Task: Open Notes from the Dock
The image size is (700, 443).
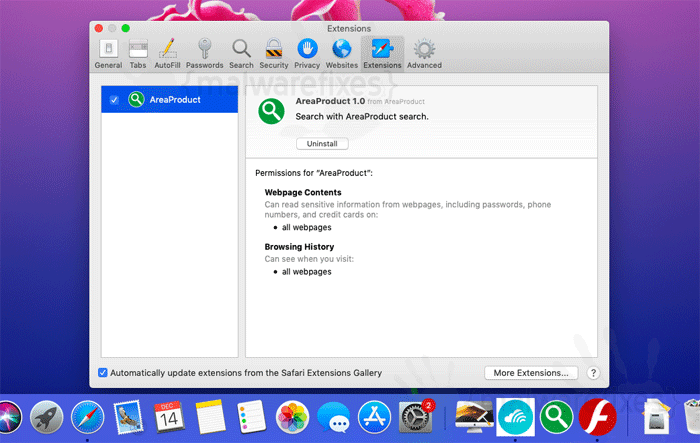Action: [210, 417]
